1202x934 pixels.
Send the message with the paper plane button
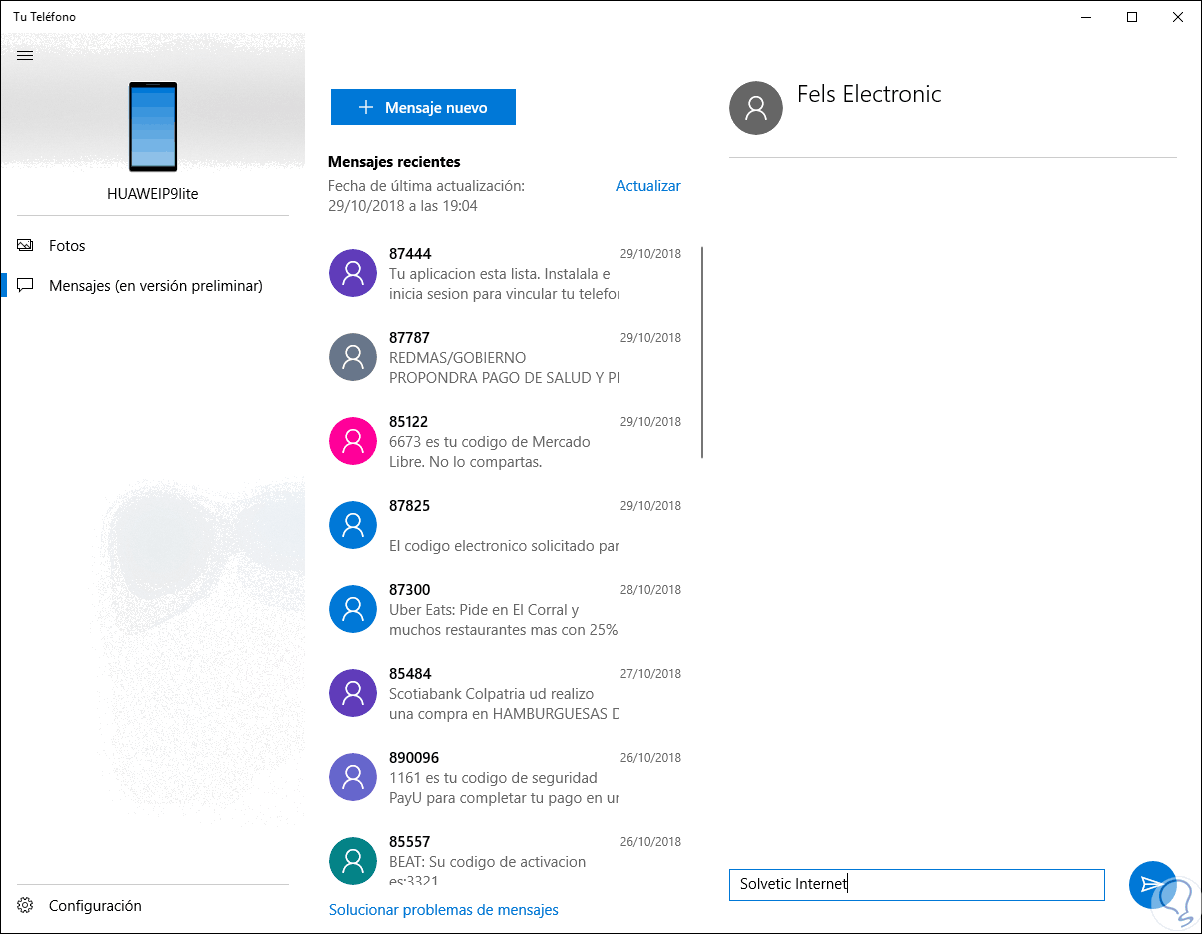click(x=1152, y=885)
